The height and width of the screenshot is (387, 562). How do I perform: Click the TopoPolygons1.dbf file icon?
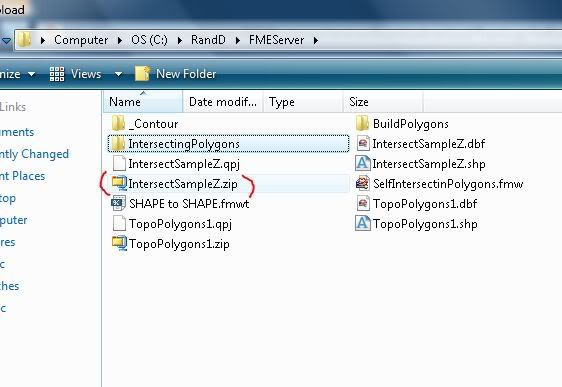click(x=363, y=204)
